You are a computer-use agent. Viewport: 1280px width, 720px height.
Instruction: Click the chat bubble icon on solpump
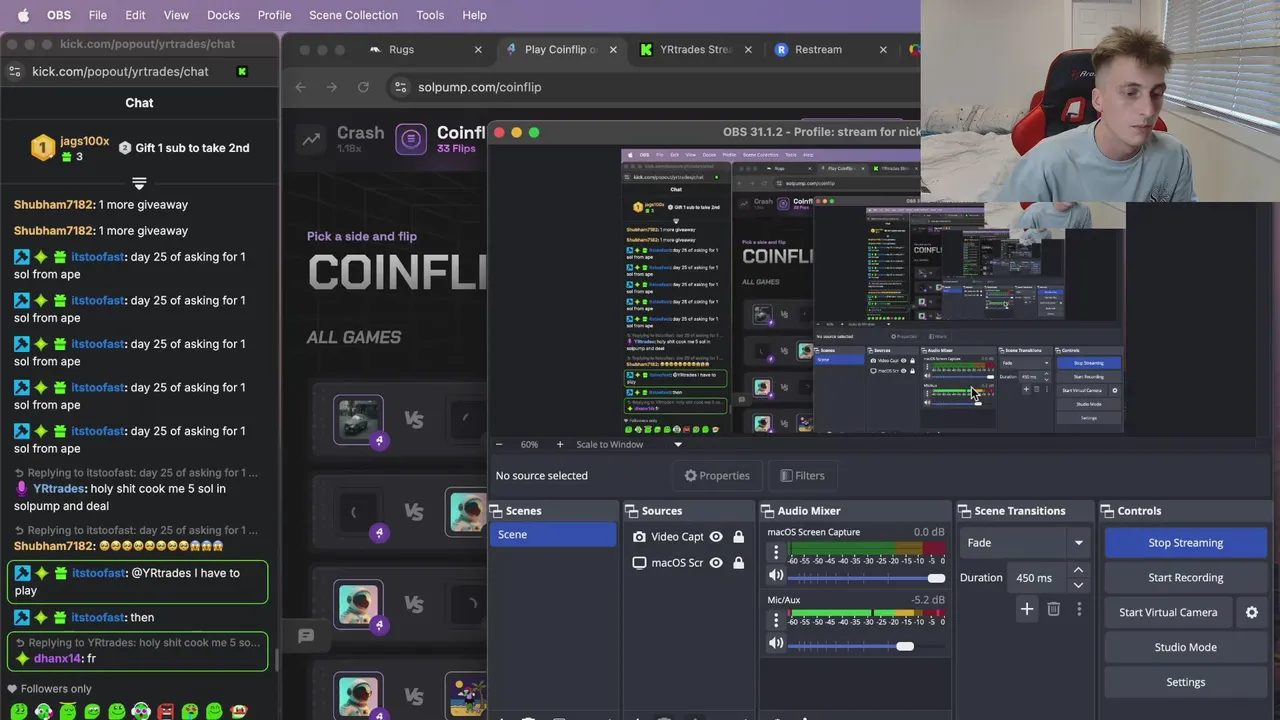pos(306,635)
